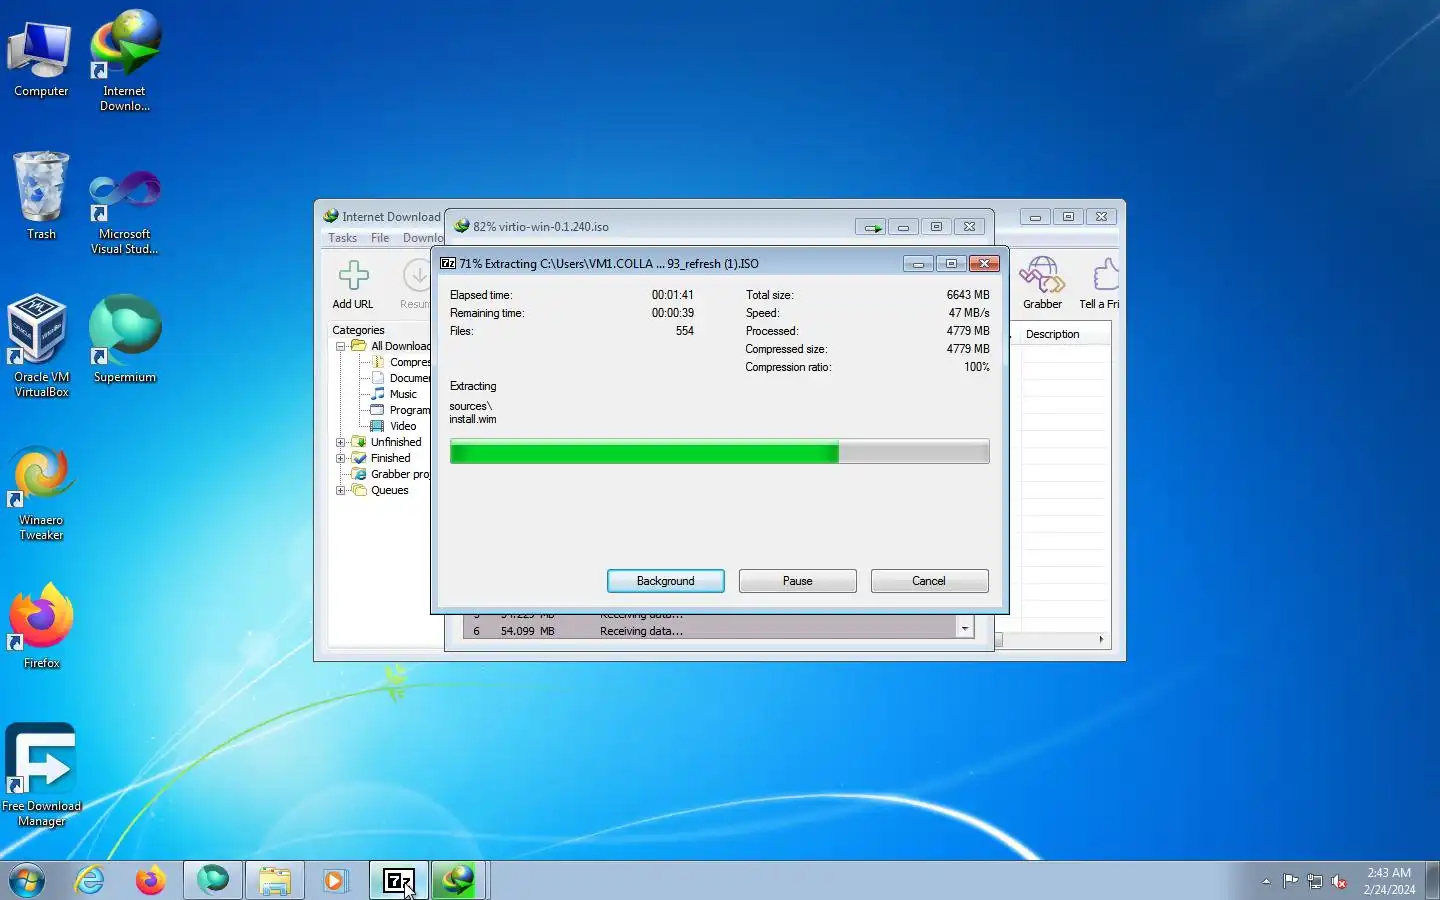Viewport: 1440px width, 900px height.
Task: Select Supermium desktop shortcut
Action: 124,339
